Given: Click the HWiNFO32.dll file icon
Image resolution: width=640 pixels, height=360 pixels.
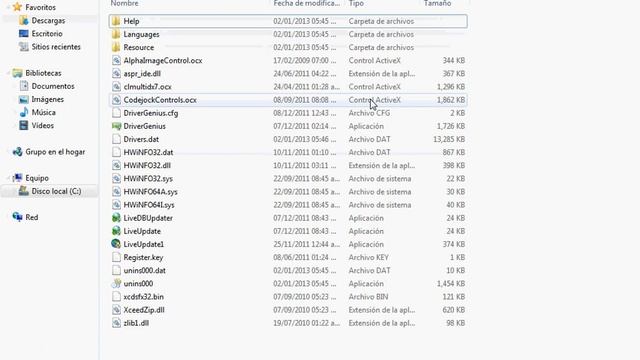Looking at the screenshot, I should 116,165.
